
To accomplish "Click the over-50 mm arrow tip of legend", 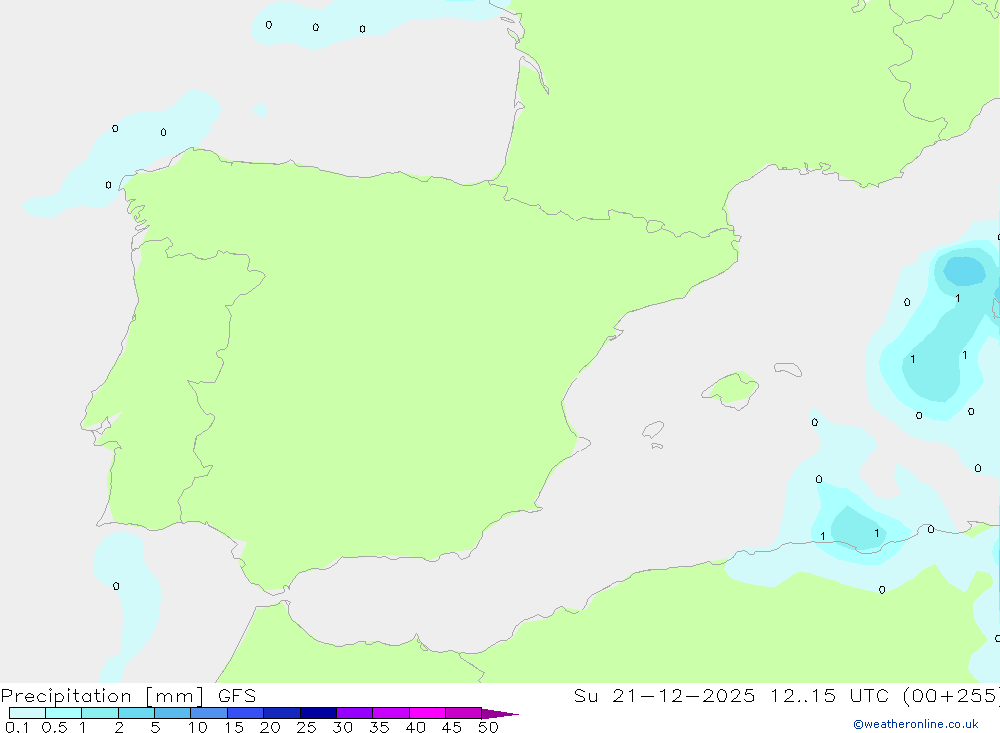I will pyautogui.click(x=499, y=714).
